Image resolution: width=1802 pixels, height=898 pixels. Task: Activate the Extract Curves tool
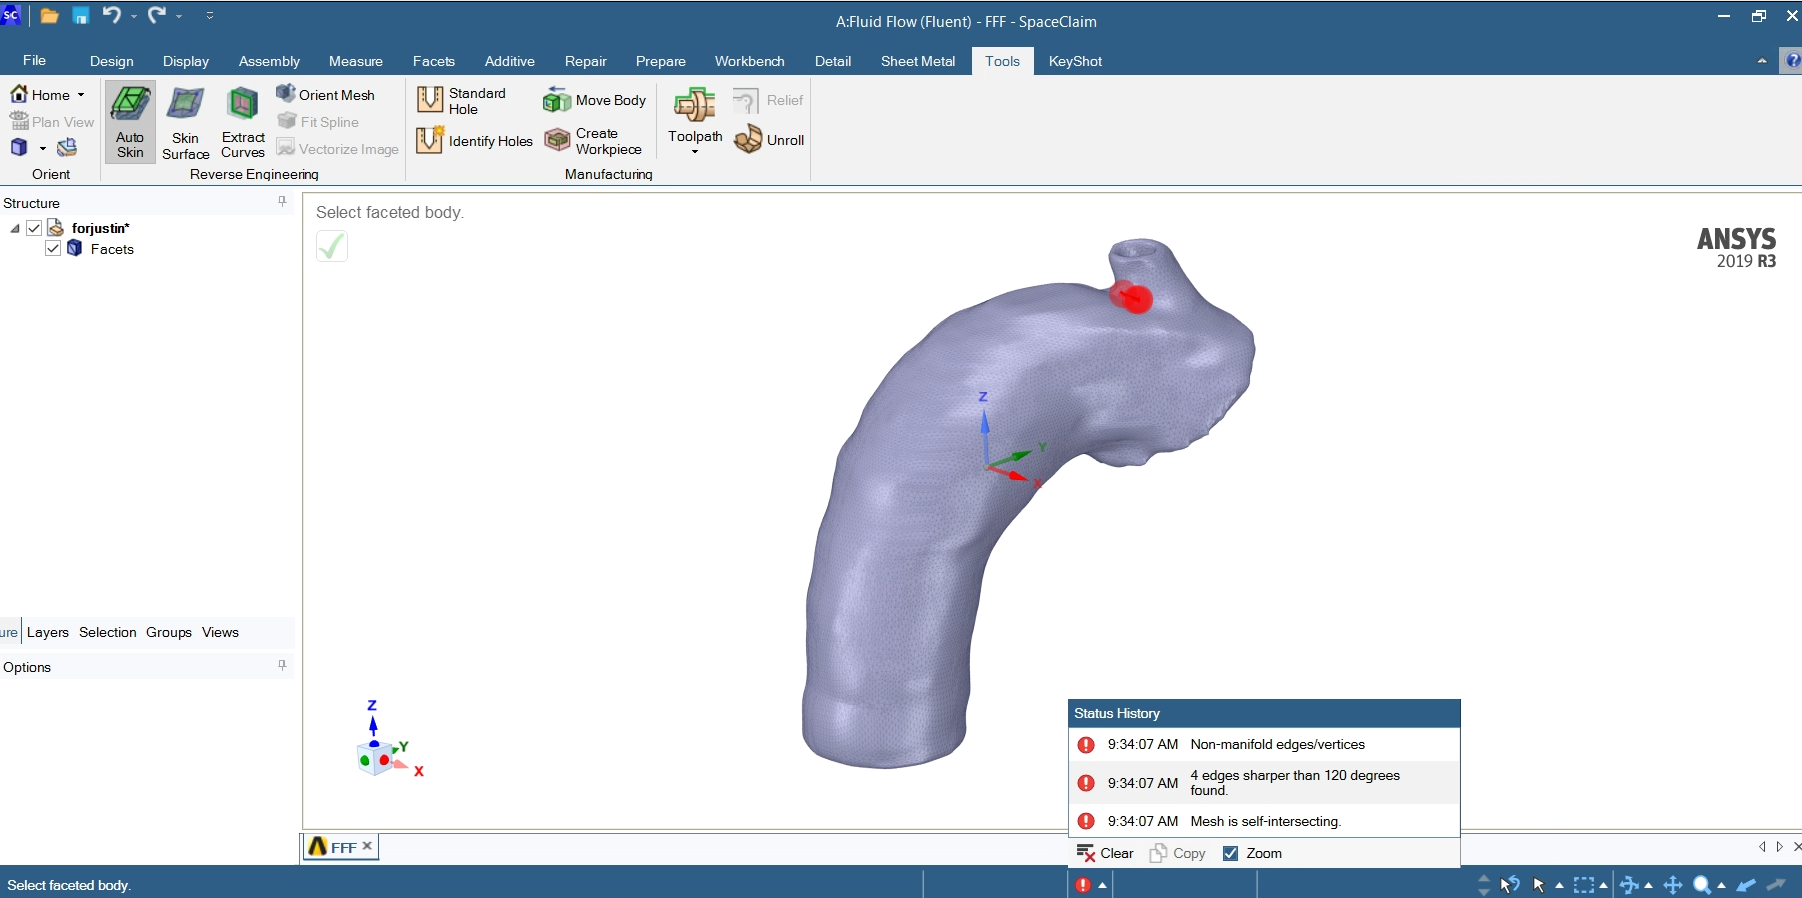(x=243, y=122)
